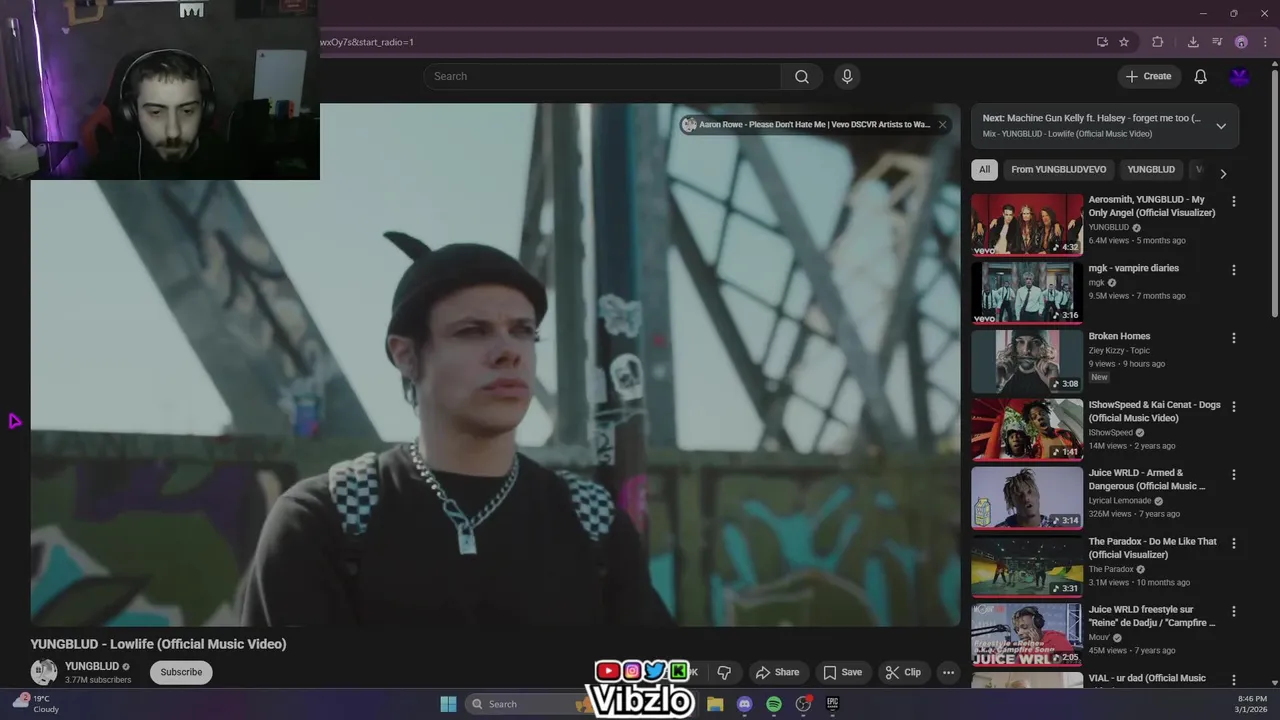Open options for the Dogs video
1280x720 pixels.
1234,406
